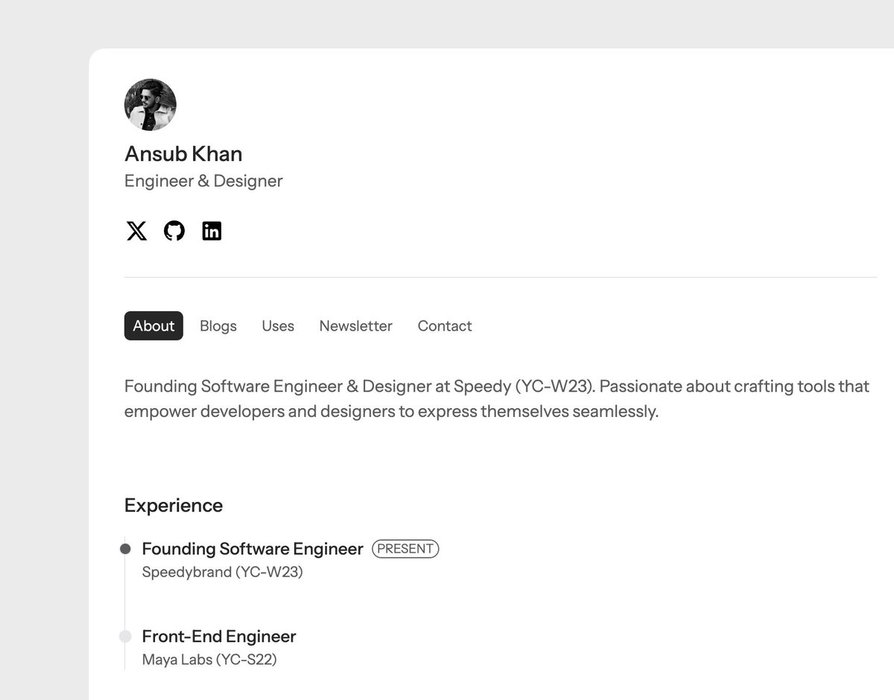Image resolution: width=894 pixels, height=700 pixels.
Task: Go to the Newsletter tab
Action: [x=356, y=326]
